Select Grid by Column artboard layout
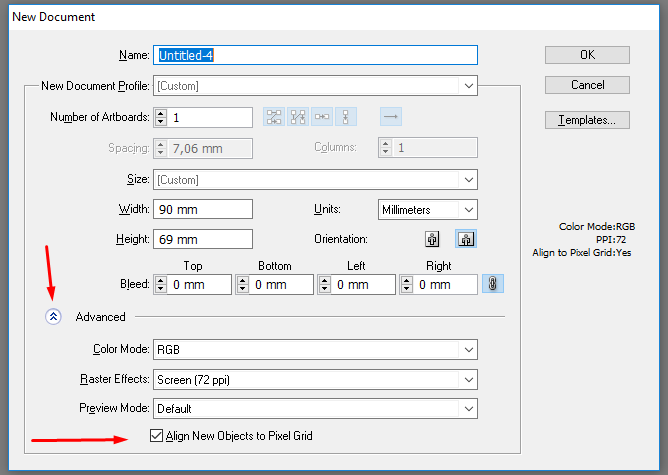This screenshot has height=475, width=668. [297, 117]
